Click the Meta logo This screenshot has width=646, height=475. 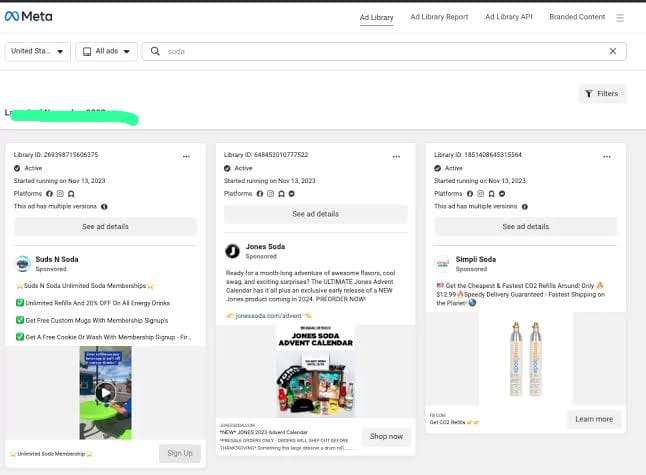[x=28, y=16]
